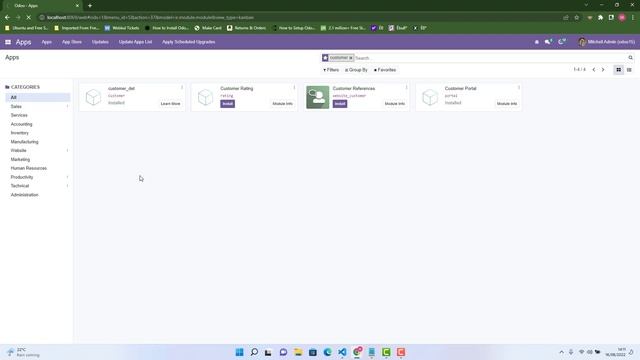Stop loading the page in browser
The width and height of the screenshot is (640, 360).
[x=29, y=18]
